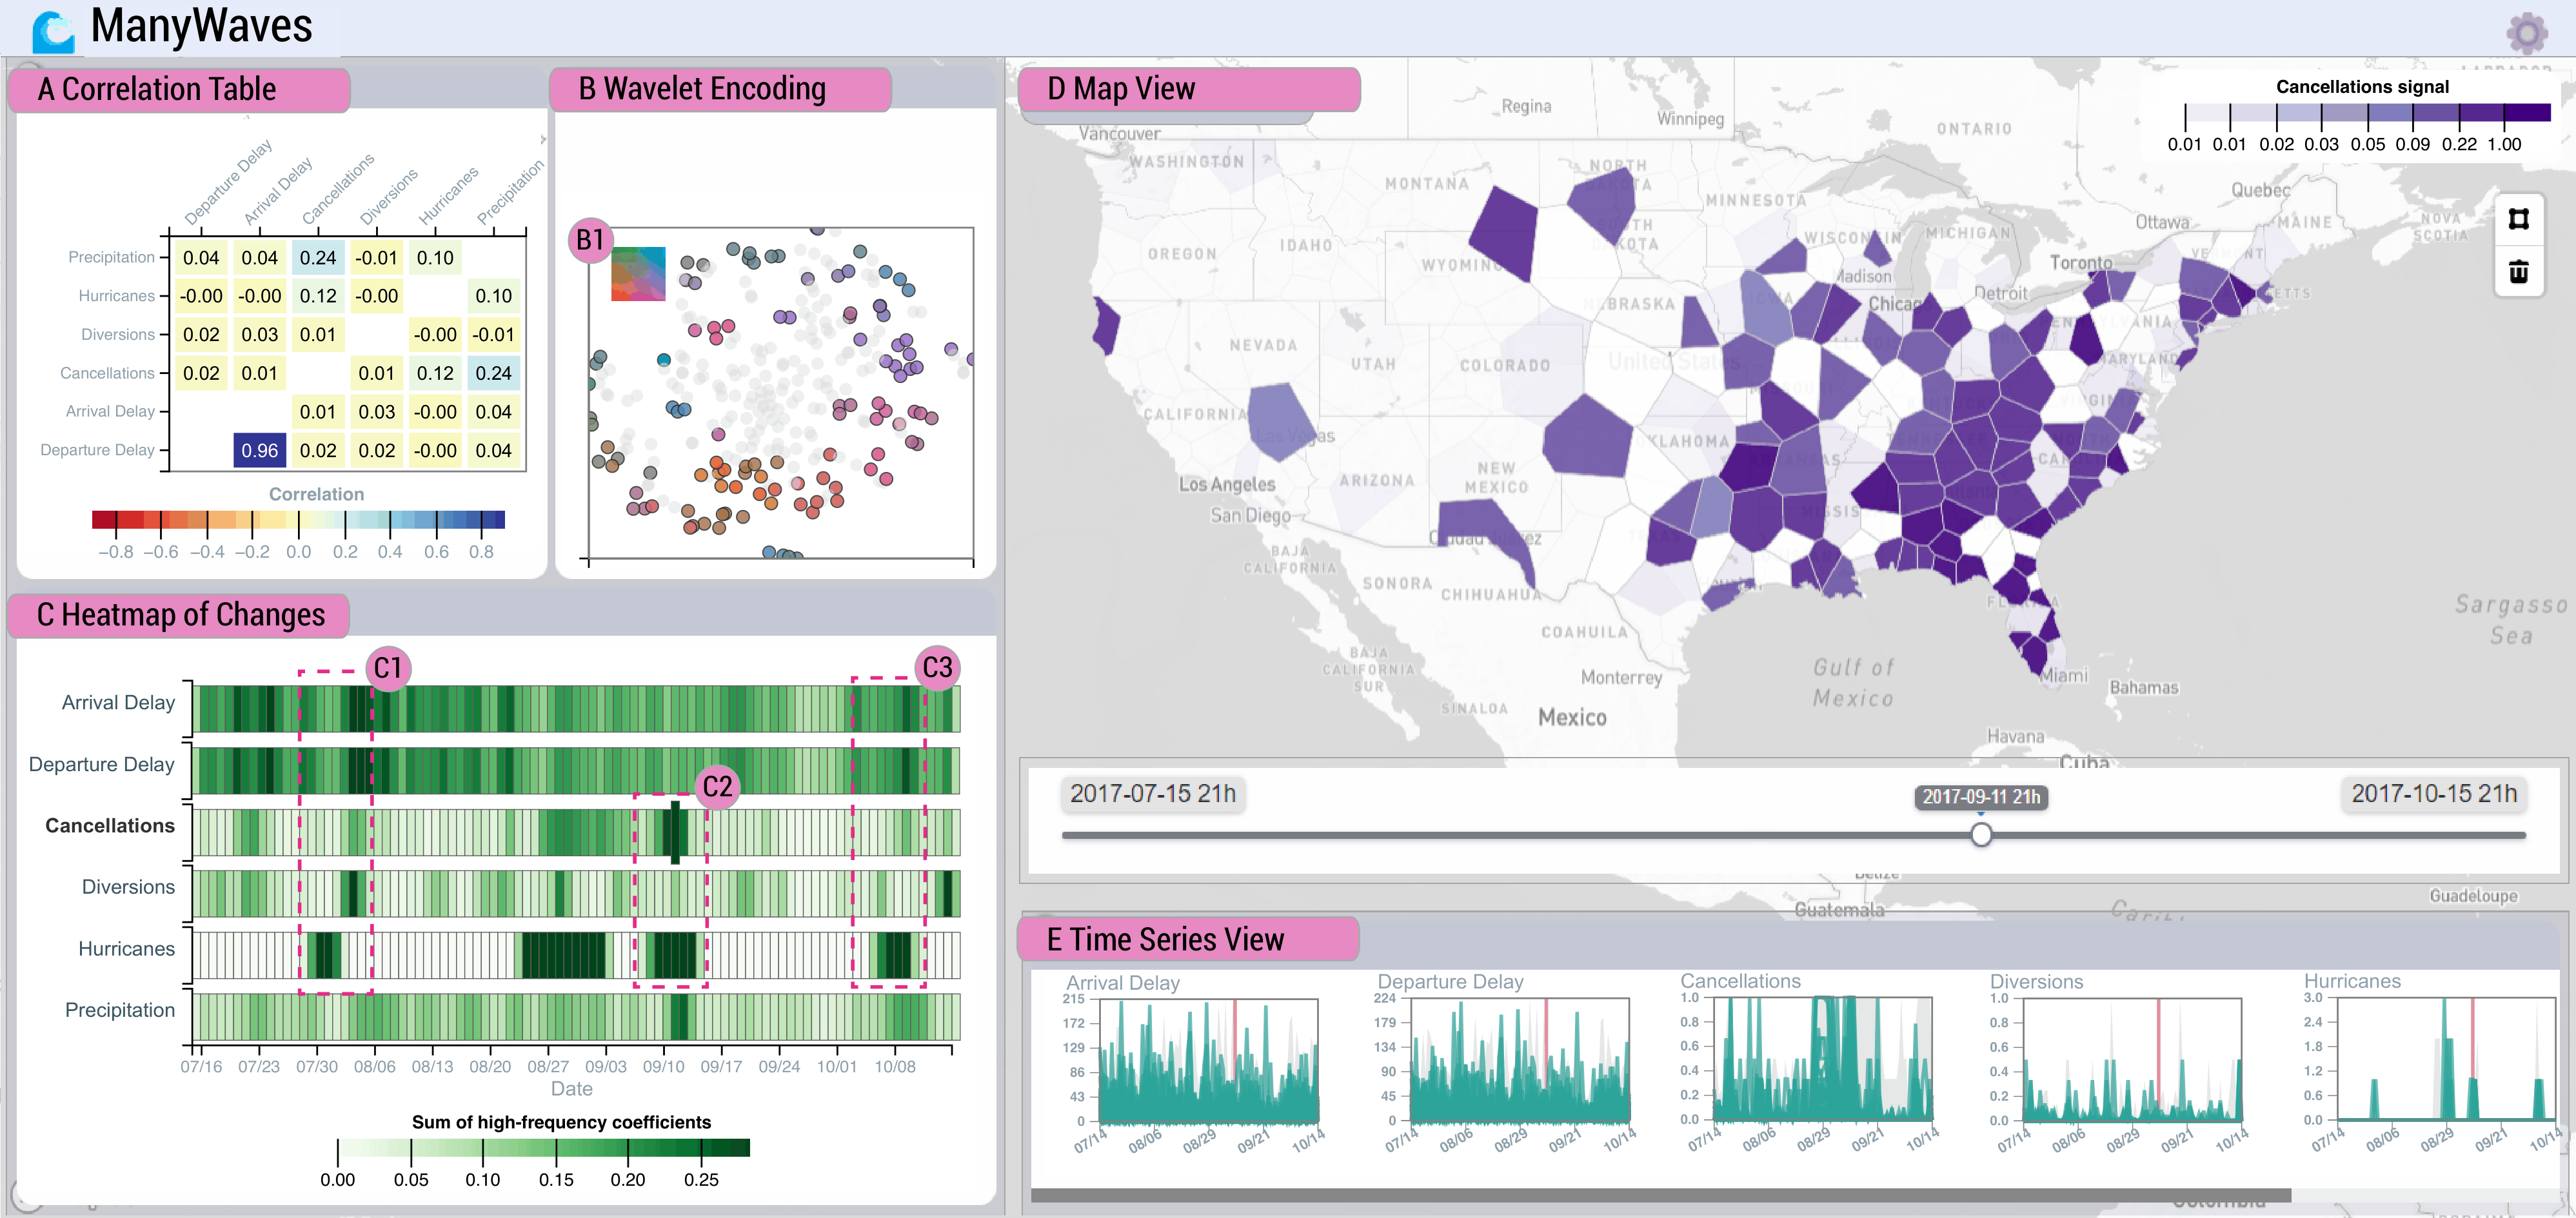The width and height of the screenshot is (2576, 1218).
Task: Click the 2017-09-11 21h slider tooltip
Action: pos(1980,796)
